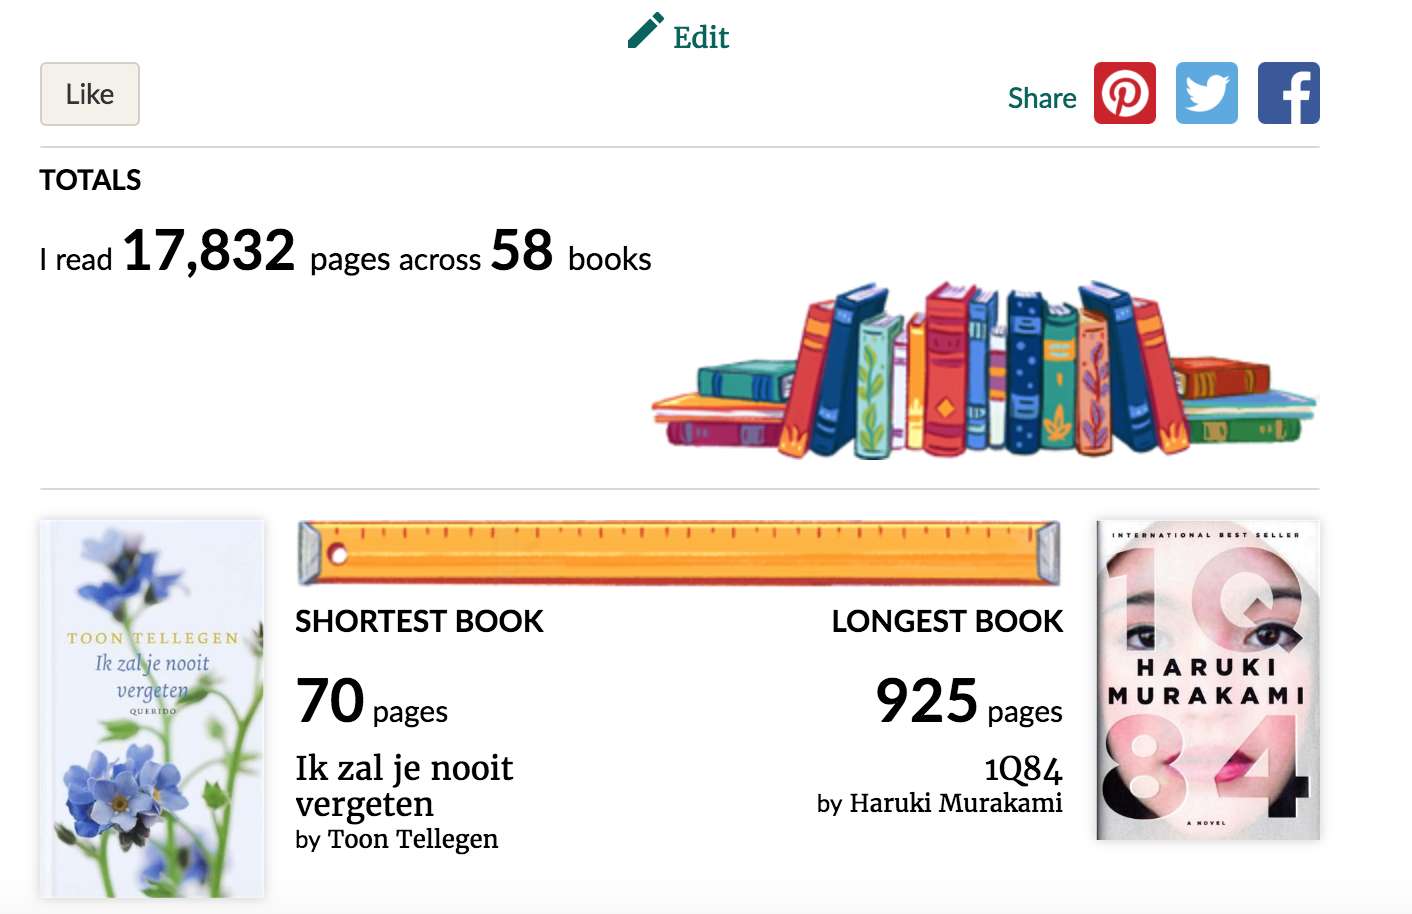
Task: Share on Pinterest icon
Action: 1125,93
